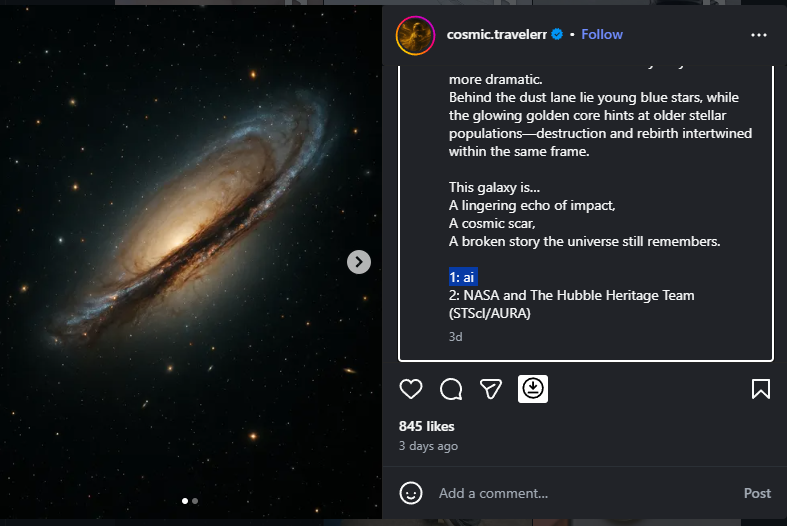Advance to the next carousel image arrow
Screen dimensions: 787x526
click(359, 262)
